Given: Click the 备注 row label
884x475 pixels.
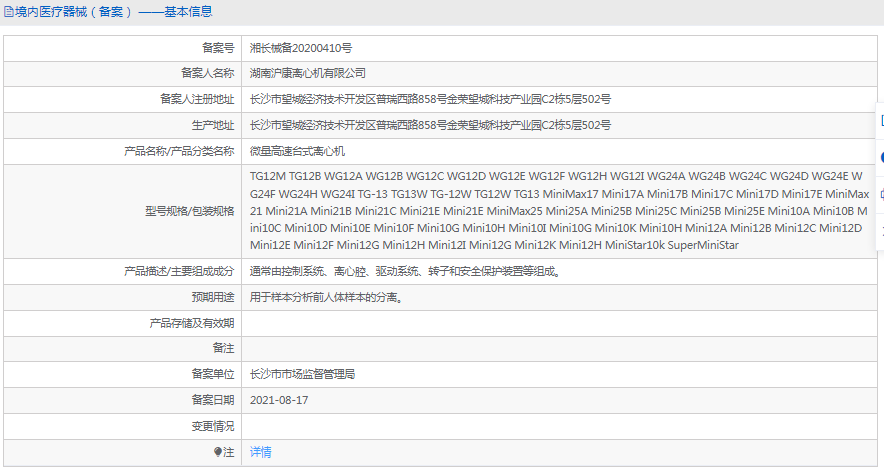Looking at the screenshot, I should 223,348.
